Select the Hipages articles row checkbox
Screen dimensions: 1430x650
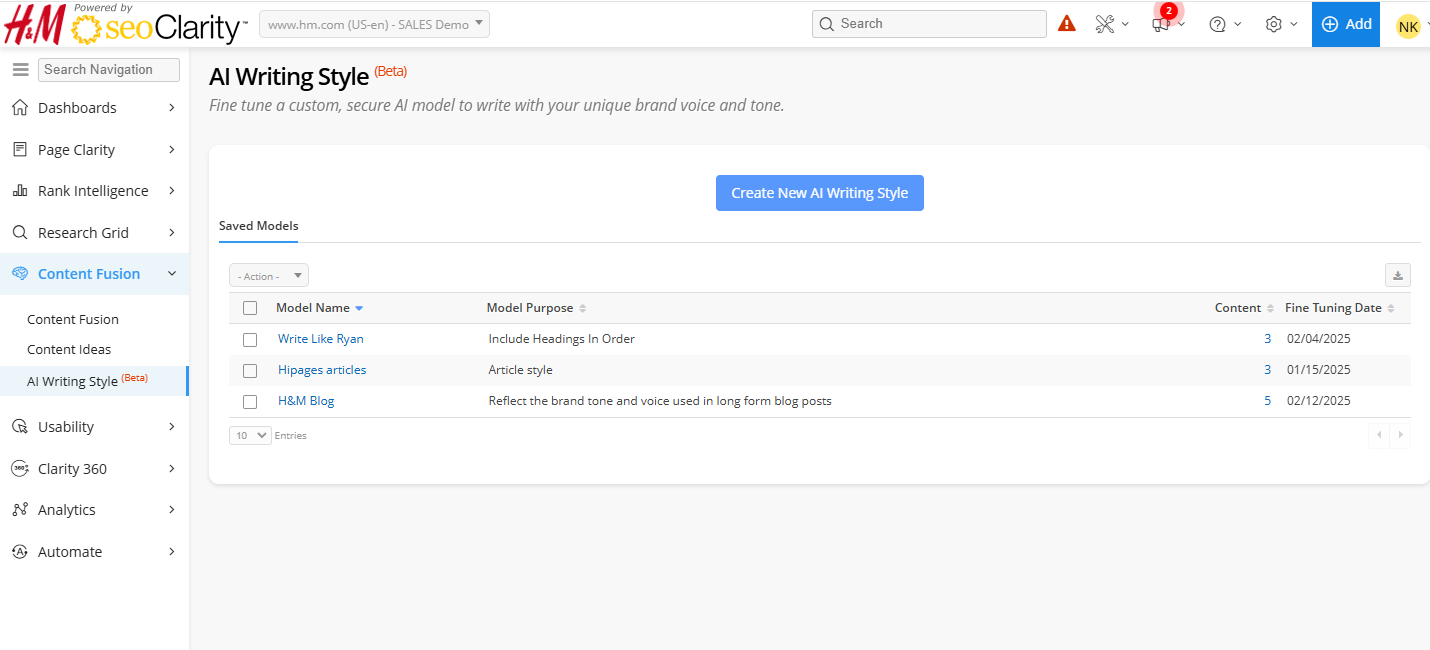250,371
